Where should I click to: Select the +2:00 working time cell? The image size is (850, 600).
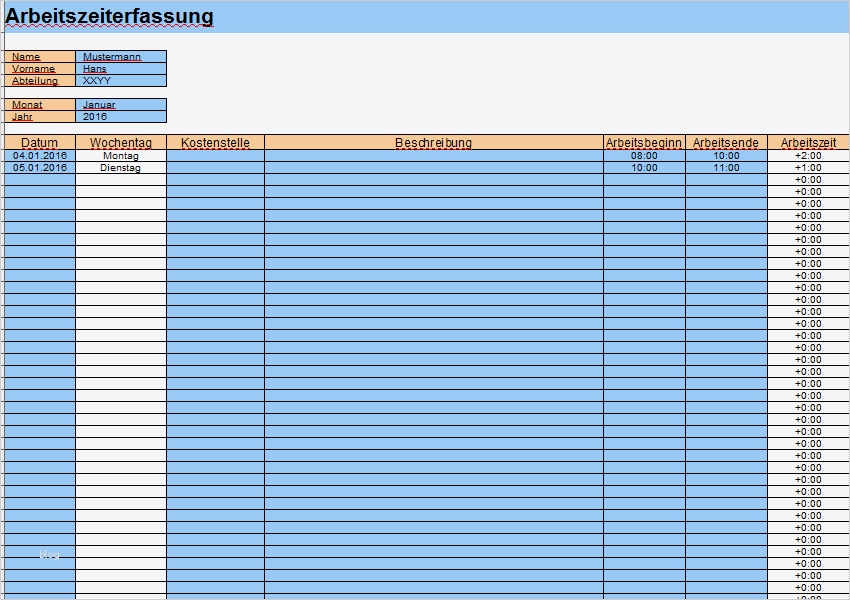pos(808,156)
